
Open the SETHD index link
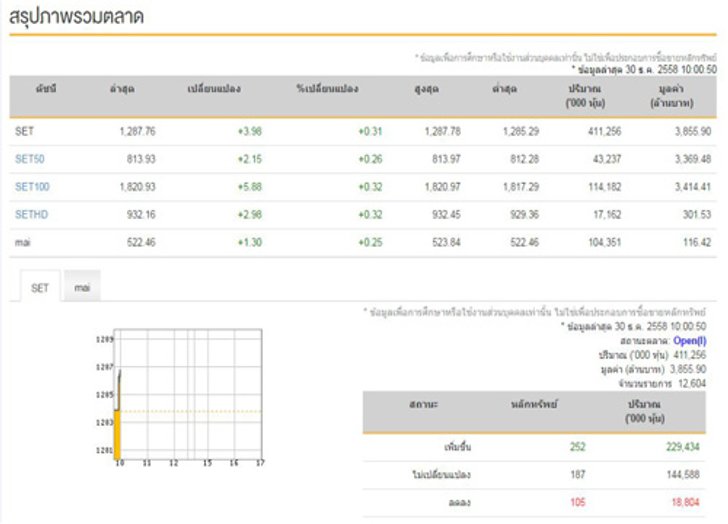(31, 215)
